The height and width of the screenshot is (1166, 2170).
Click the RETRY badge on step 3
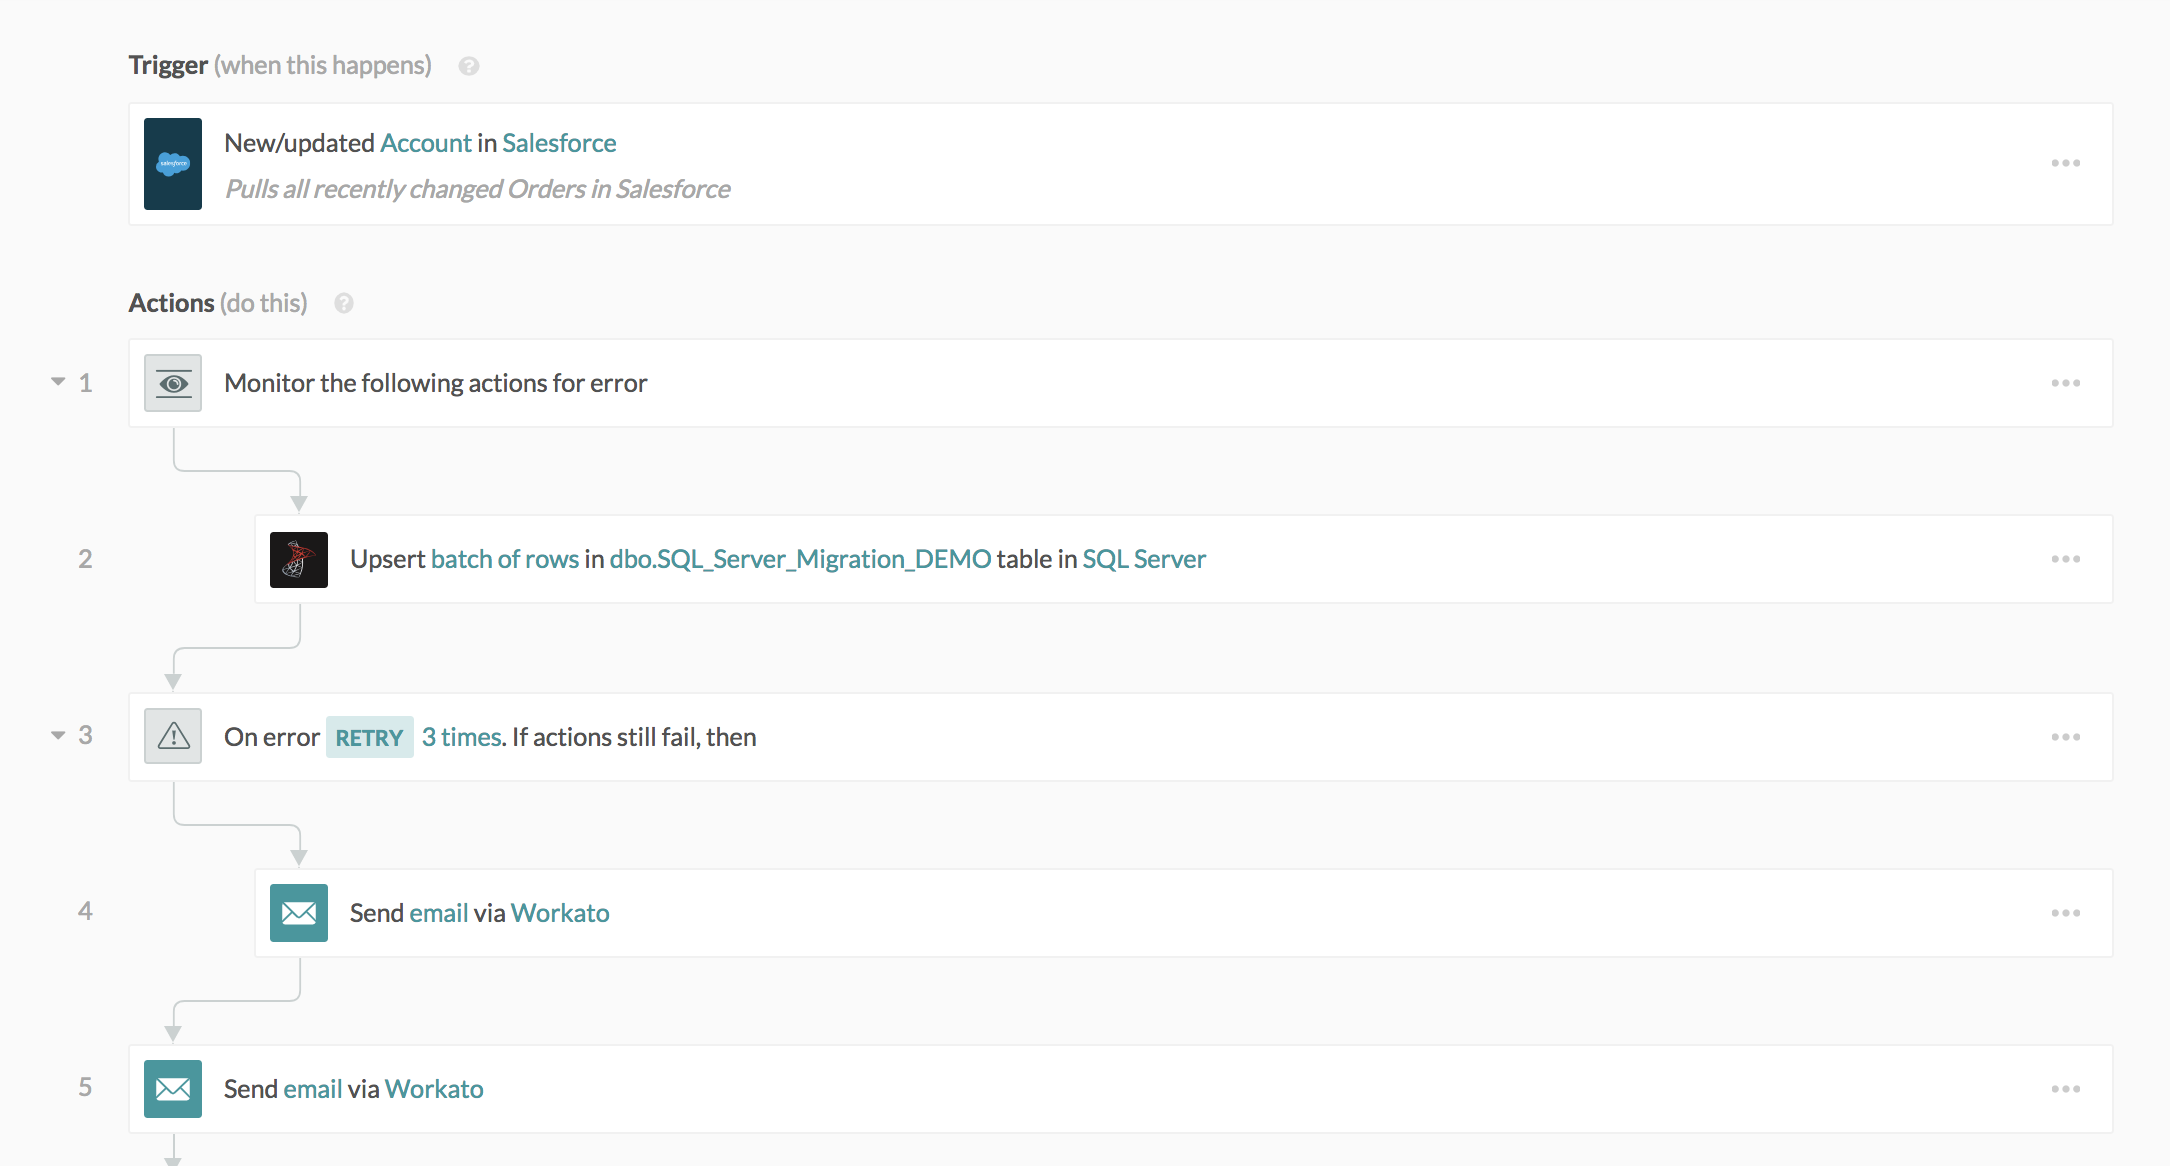369,737
